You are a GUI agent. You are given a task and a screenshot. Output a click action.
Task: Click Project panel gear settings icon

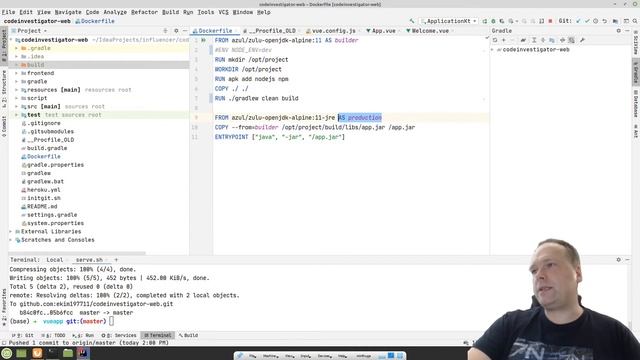tap(176, 31)
